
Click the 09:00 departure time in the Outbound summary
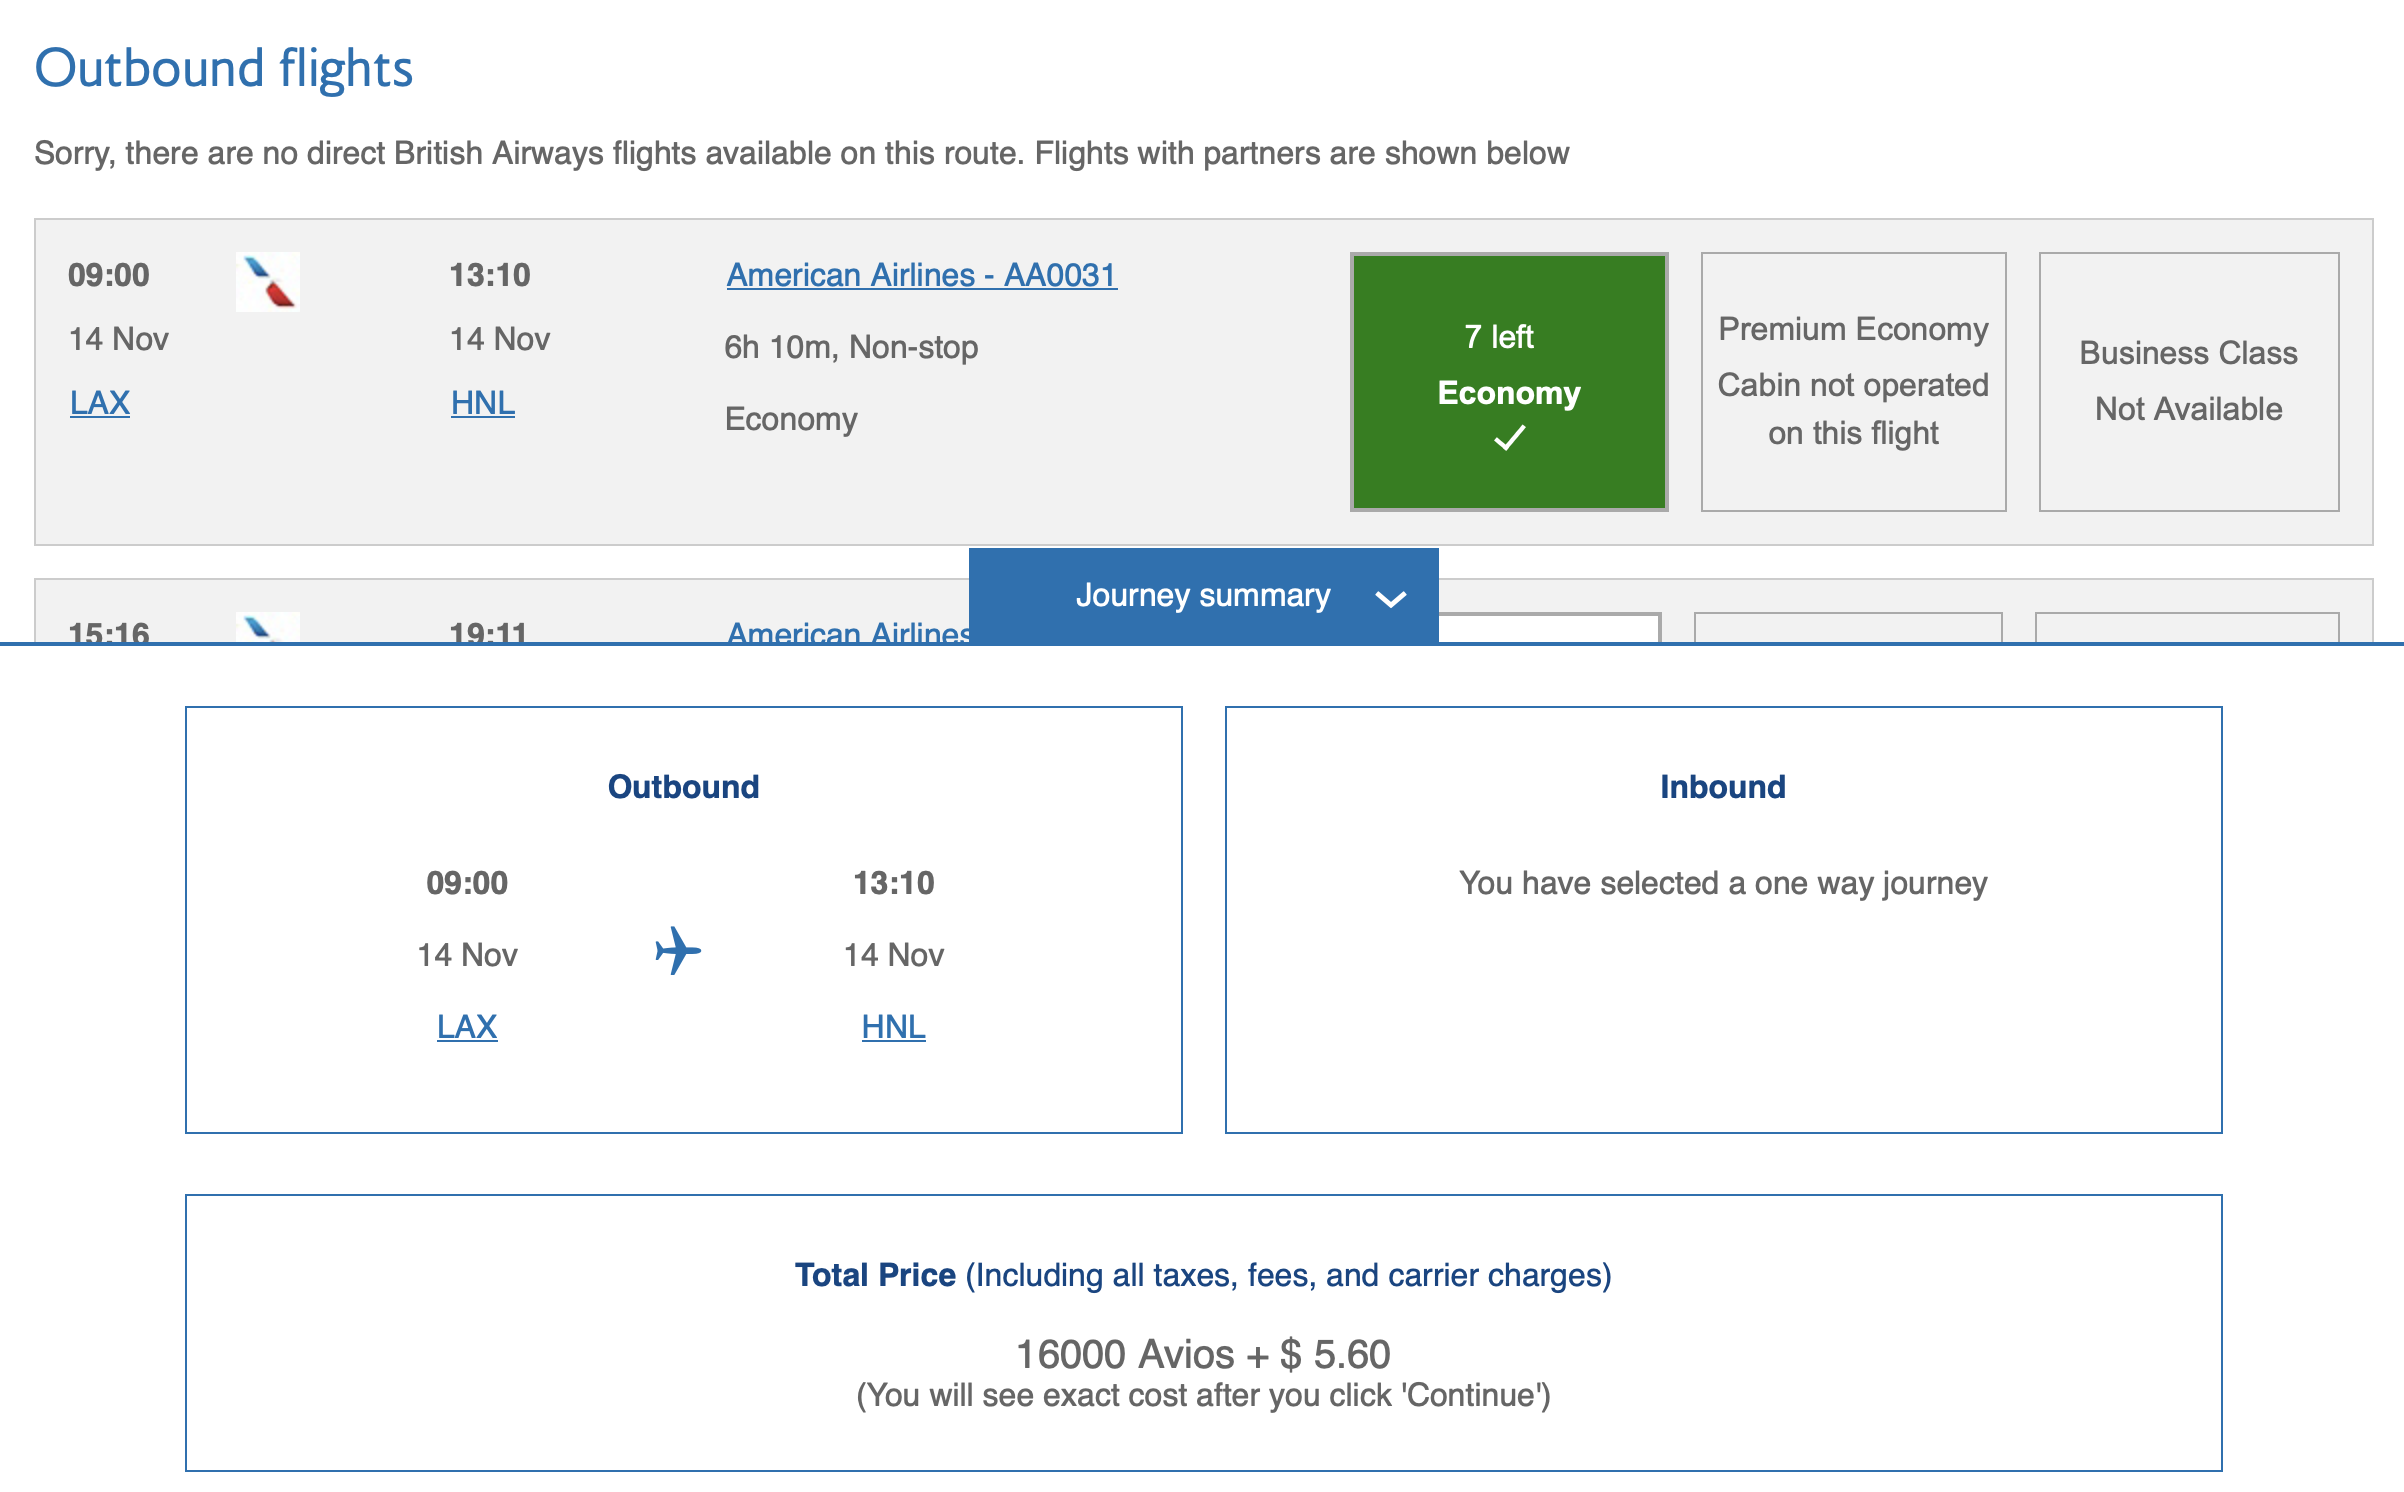pyautogui.click(x=467, y=883)
